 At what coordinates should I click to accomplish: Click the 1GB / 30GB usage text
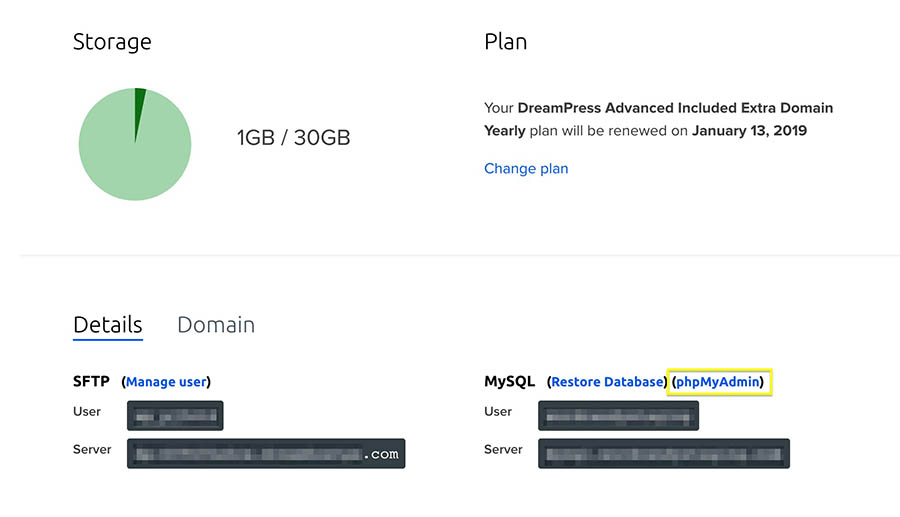coord(293,138)
